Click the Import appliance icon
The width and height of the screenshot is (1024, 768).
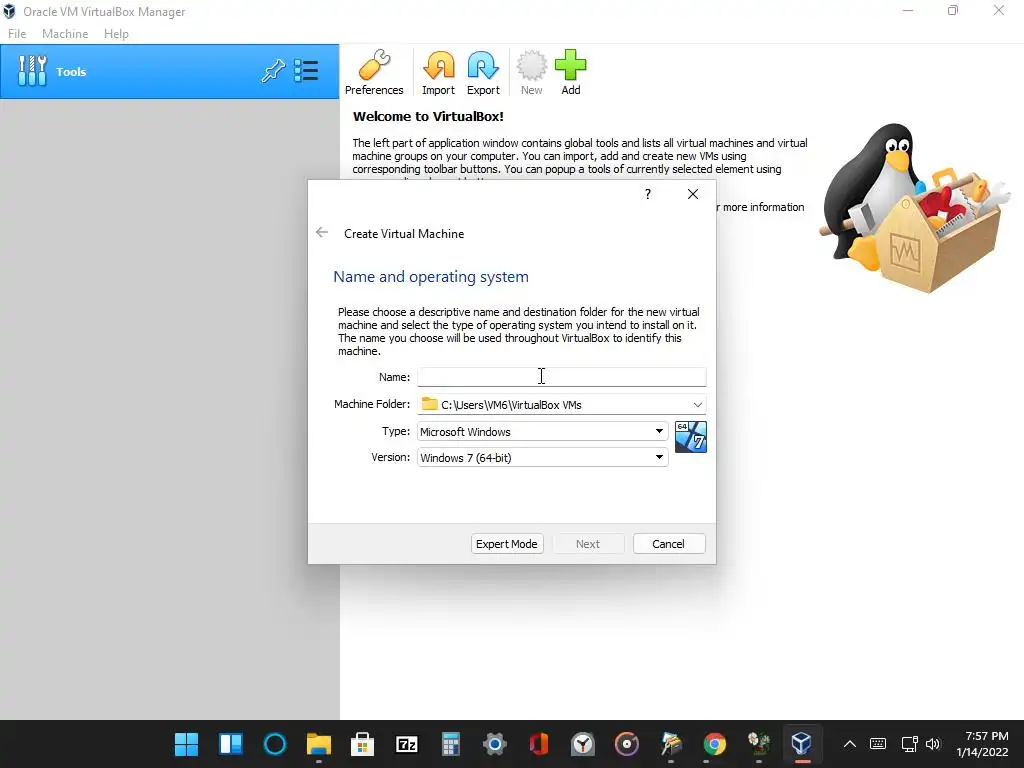coord(438,72)
